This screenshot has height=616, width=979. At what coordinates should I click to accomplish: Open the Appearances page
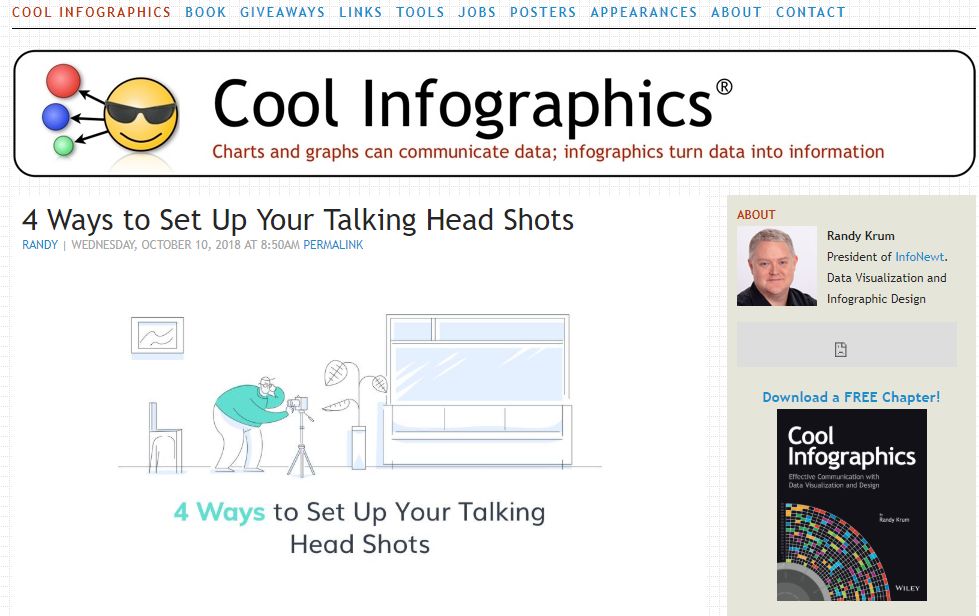click(x=644, y=12)
